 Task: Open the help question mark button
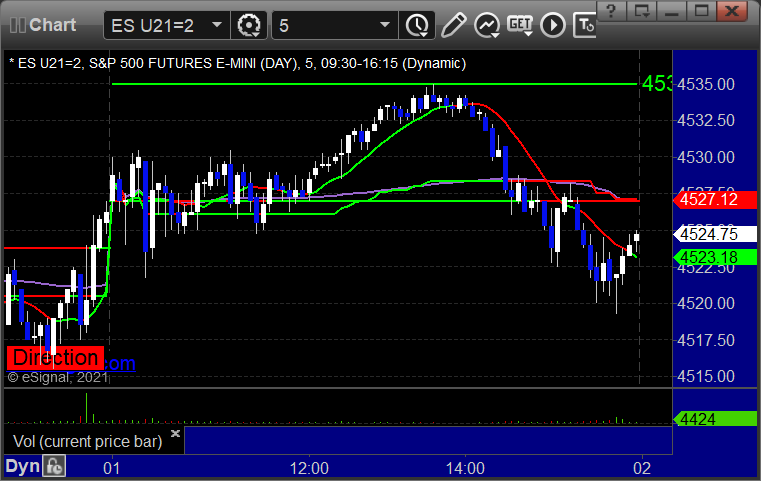coord(611,10)
